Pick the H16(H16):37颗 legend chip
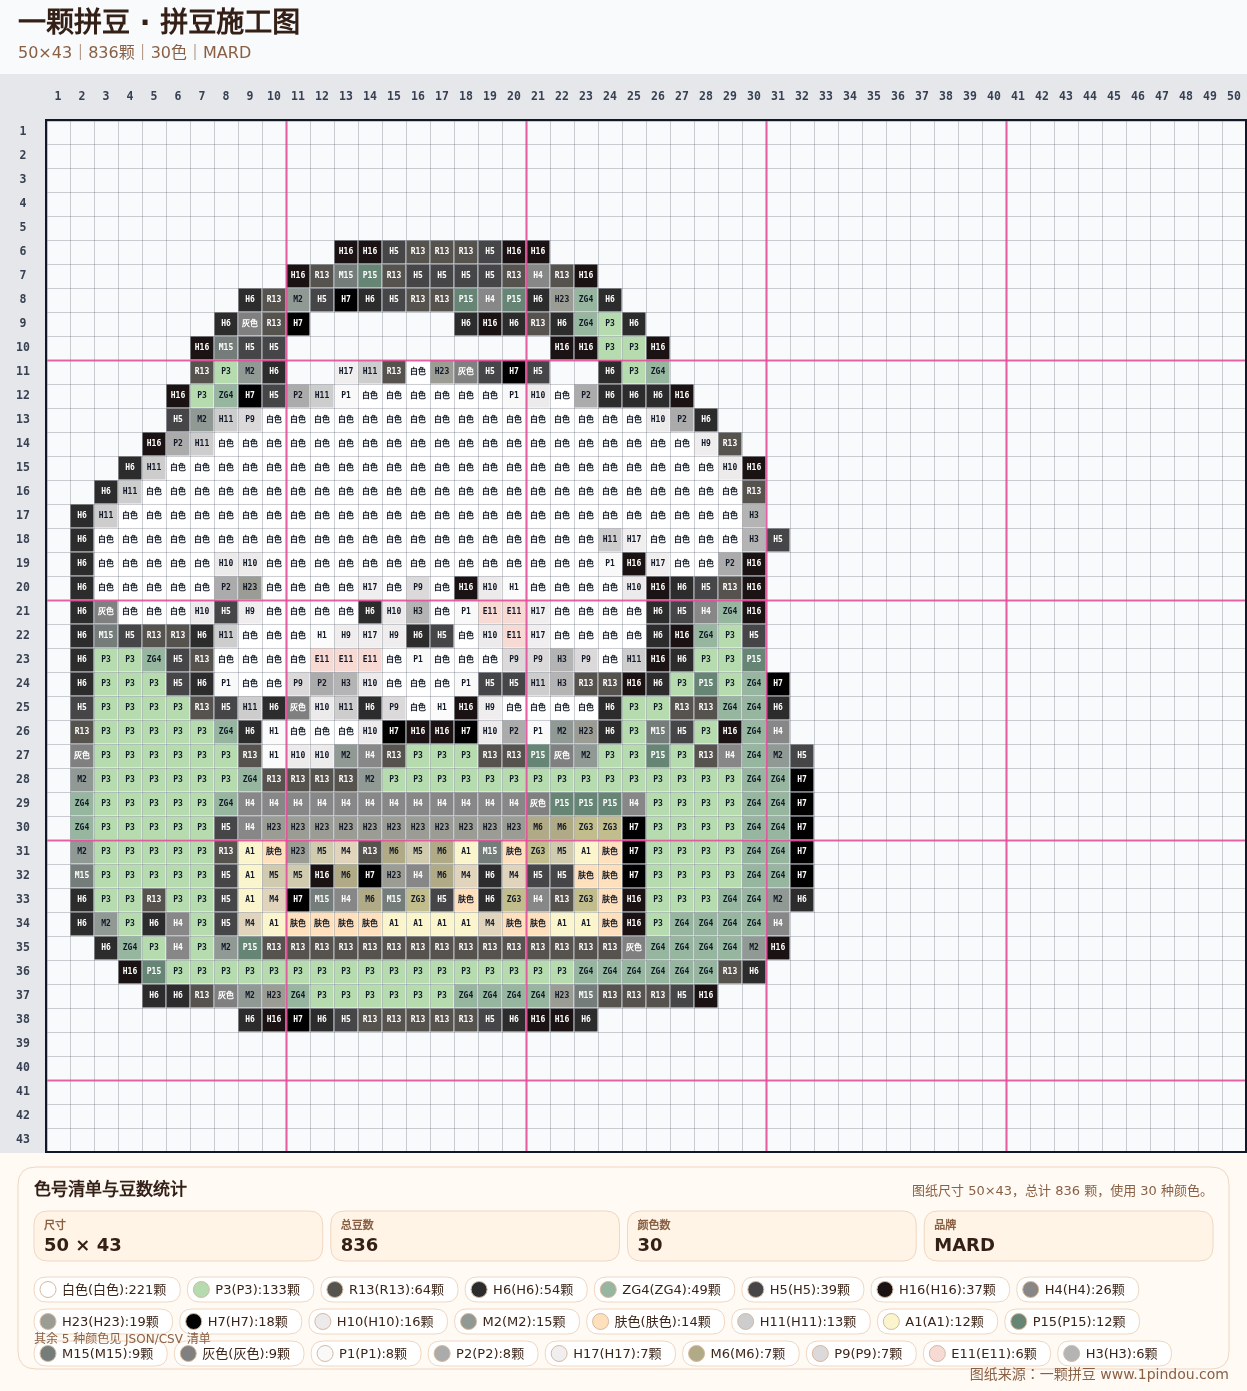This screenshot has width=1247, height=1391. pyautogui.click(x=940, y=1290)
